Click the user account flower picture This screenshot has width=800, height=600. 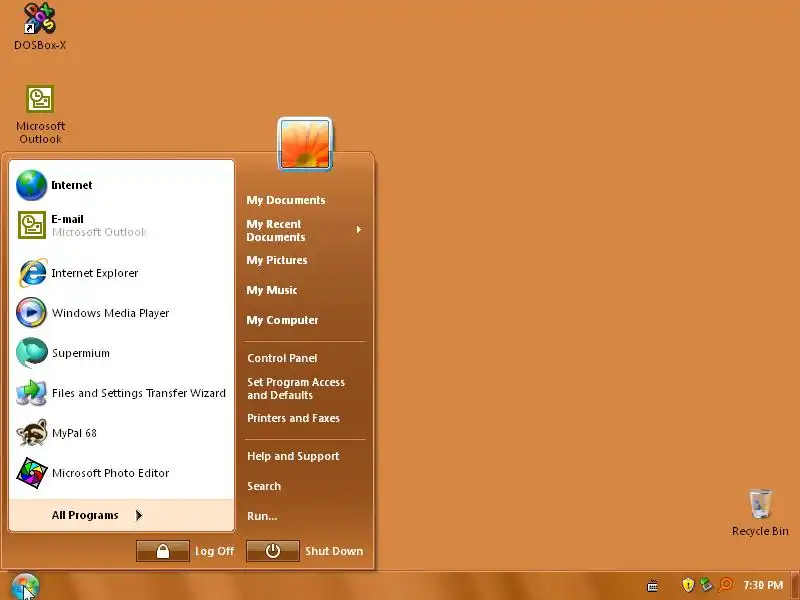click(305, 144)
